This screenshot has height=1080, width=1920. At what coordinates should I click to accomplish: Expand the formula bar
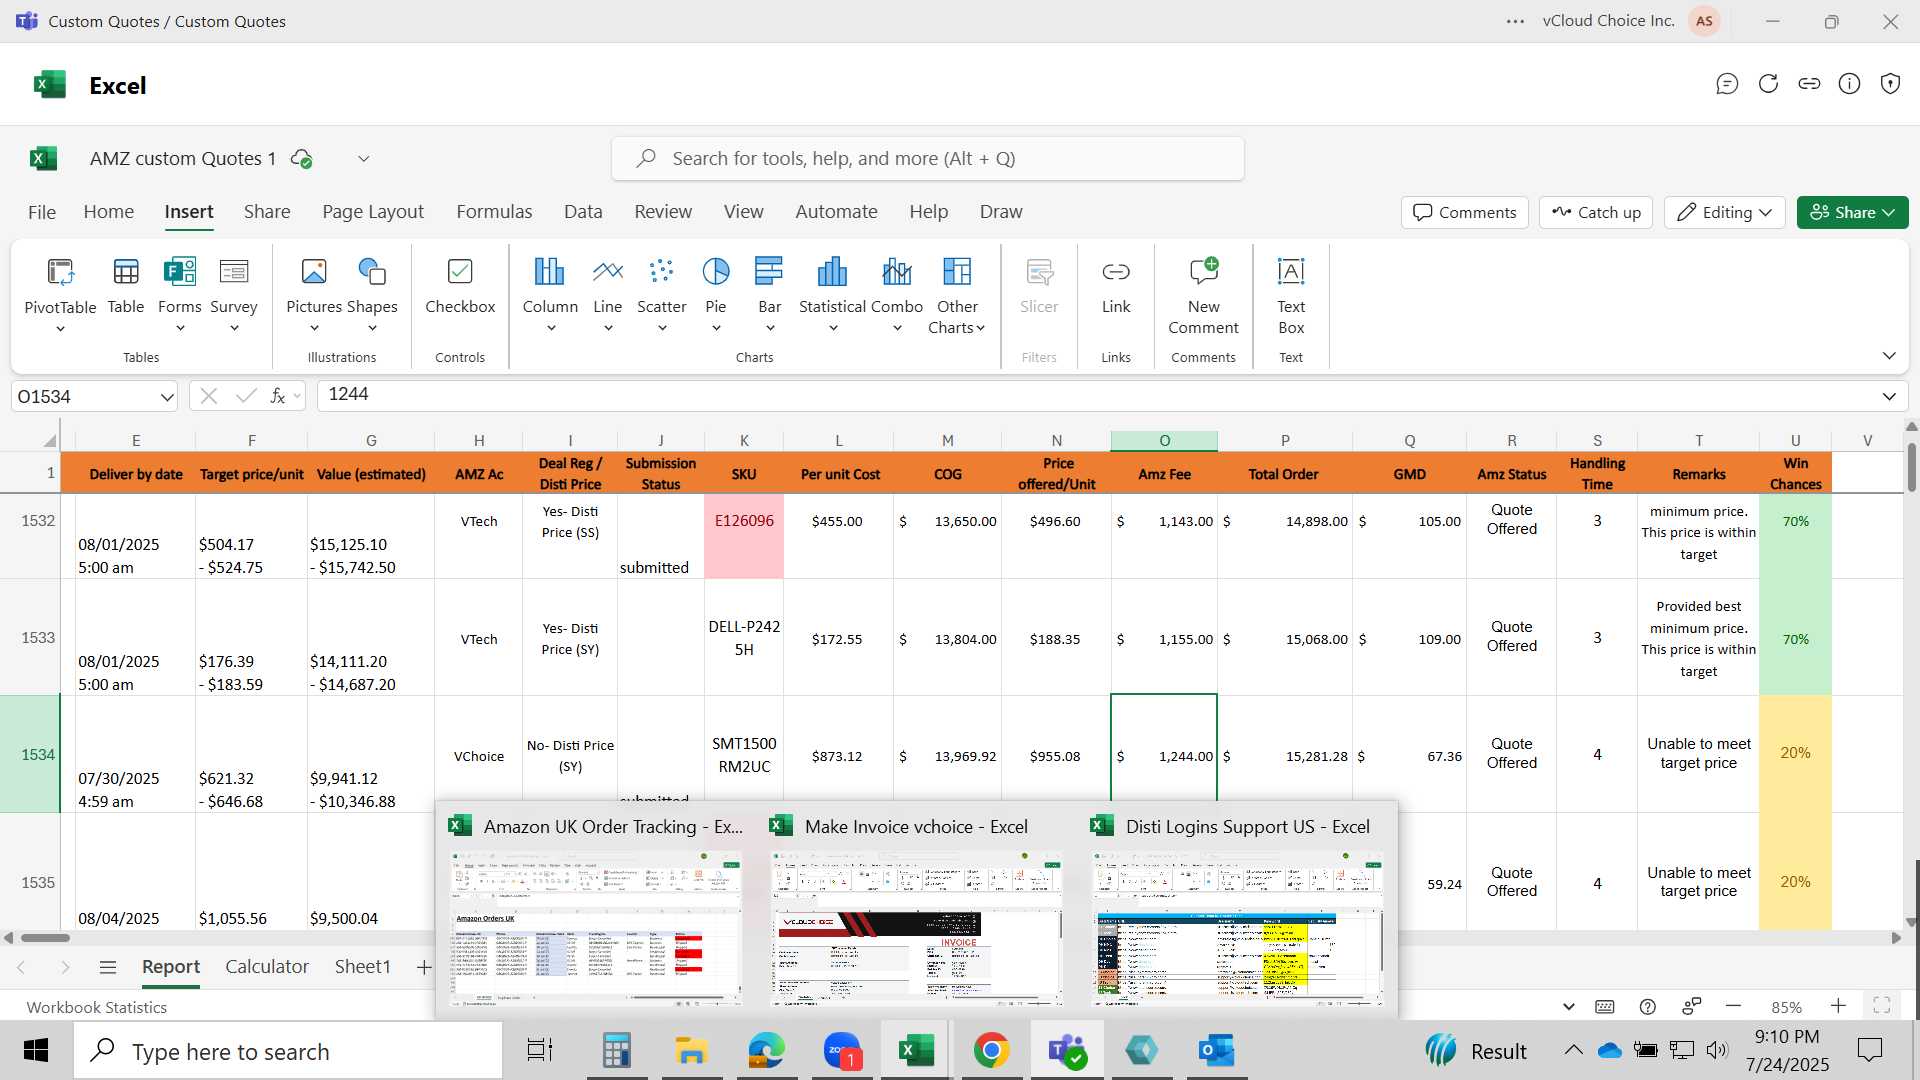click(x=1889, y=396)
